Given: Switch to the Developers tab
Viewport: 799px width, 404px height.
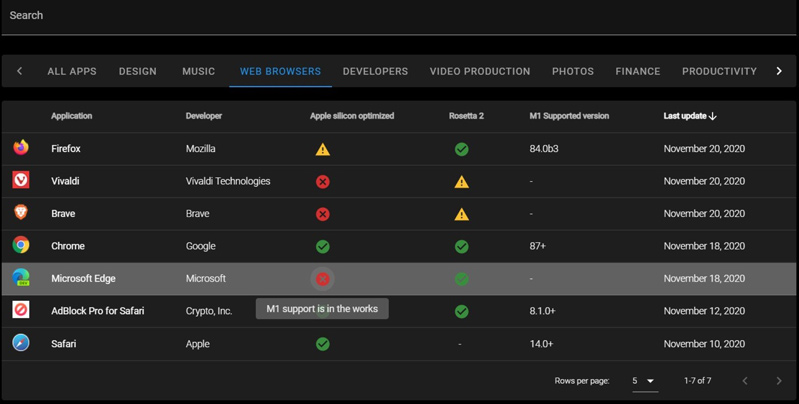Looking at the screenshot, I should click(375, 71).
